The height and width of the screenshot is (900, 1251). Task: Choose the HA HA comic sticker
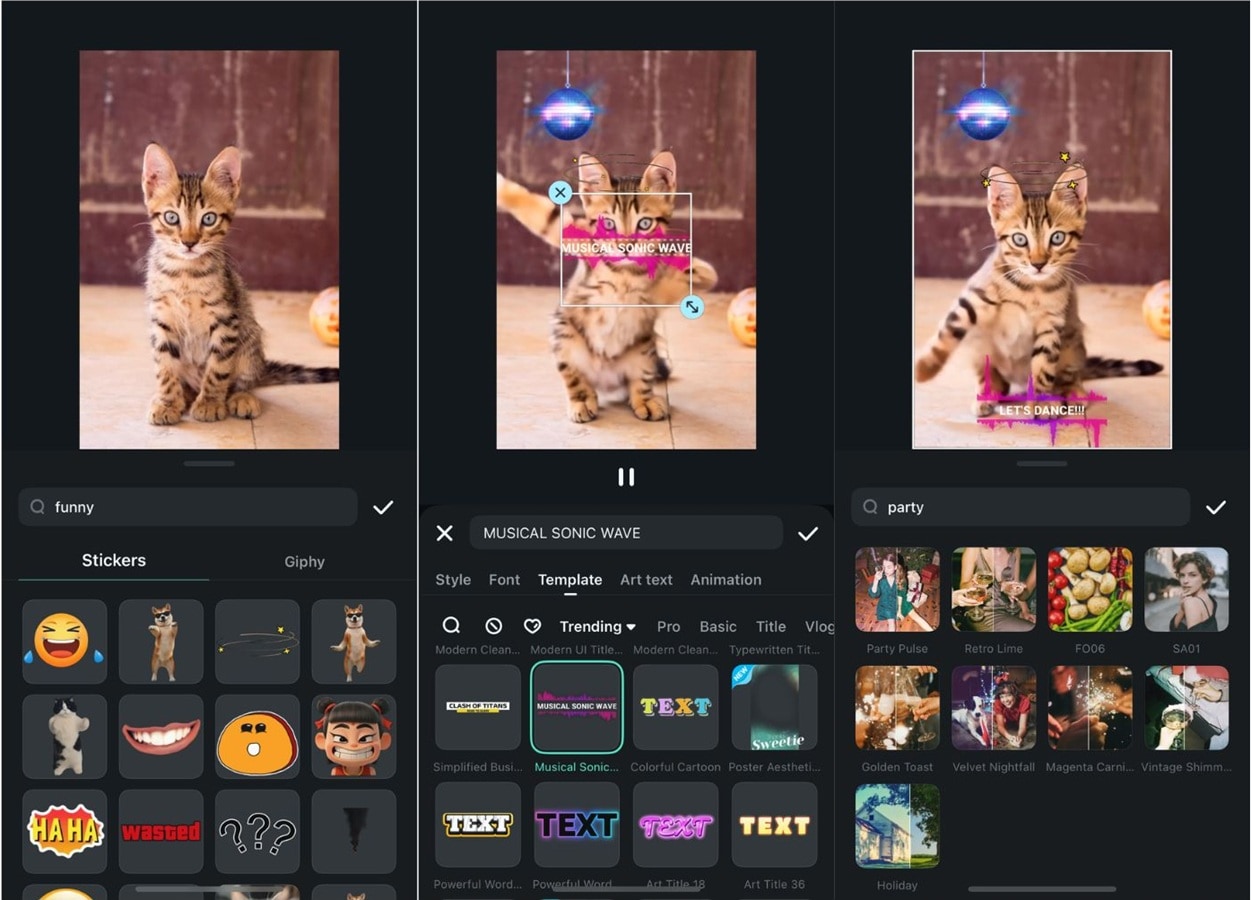[x=65, y=832]
